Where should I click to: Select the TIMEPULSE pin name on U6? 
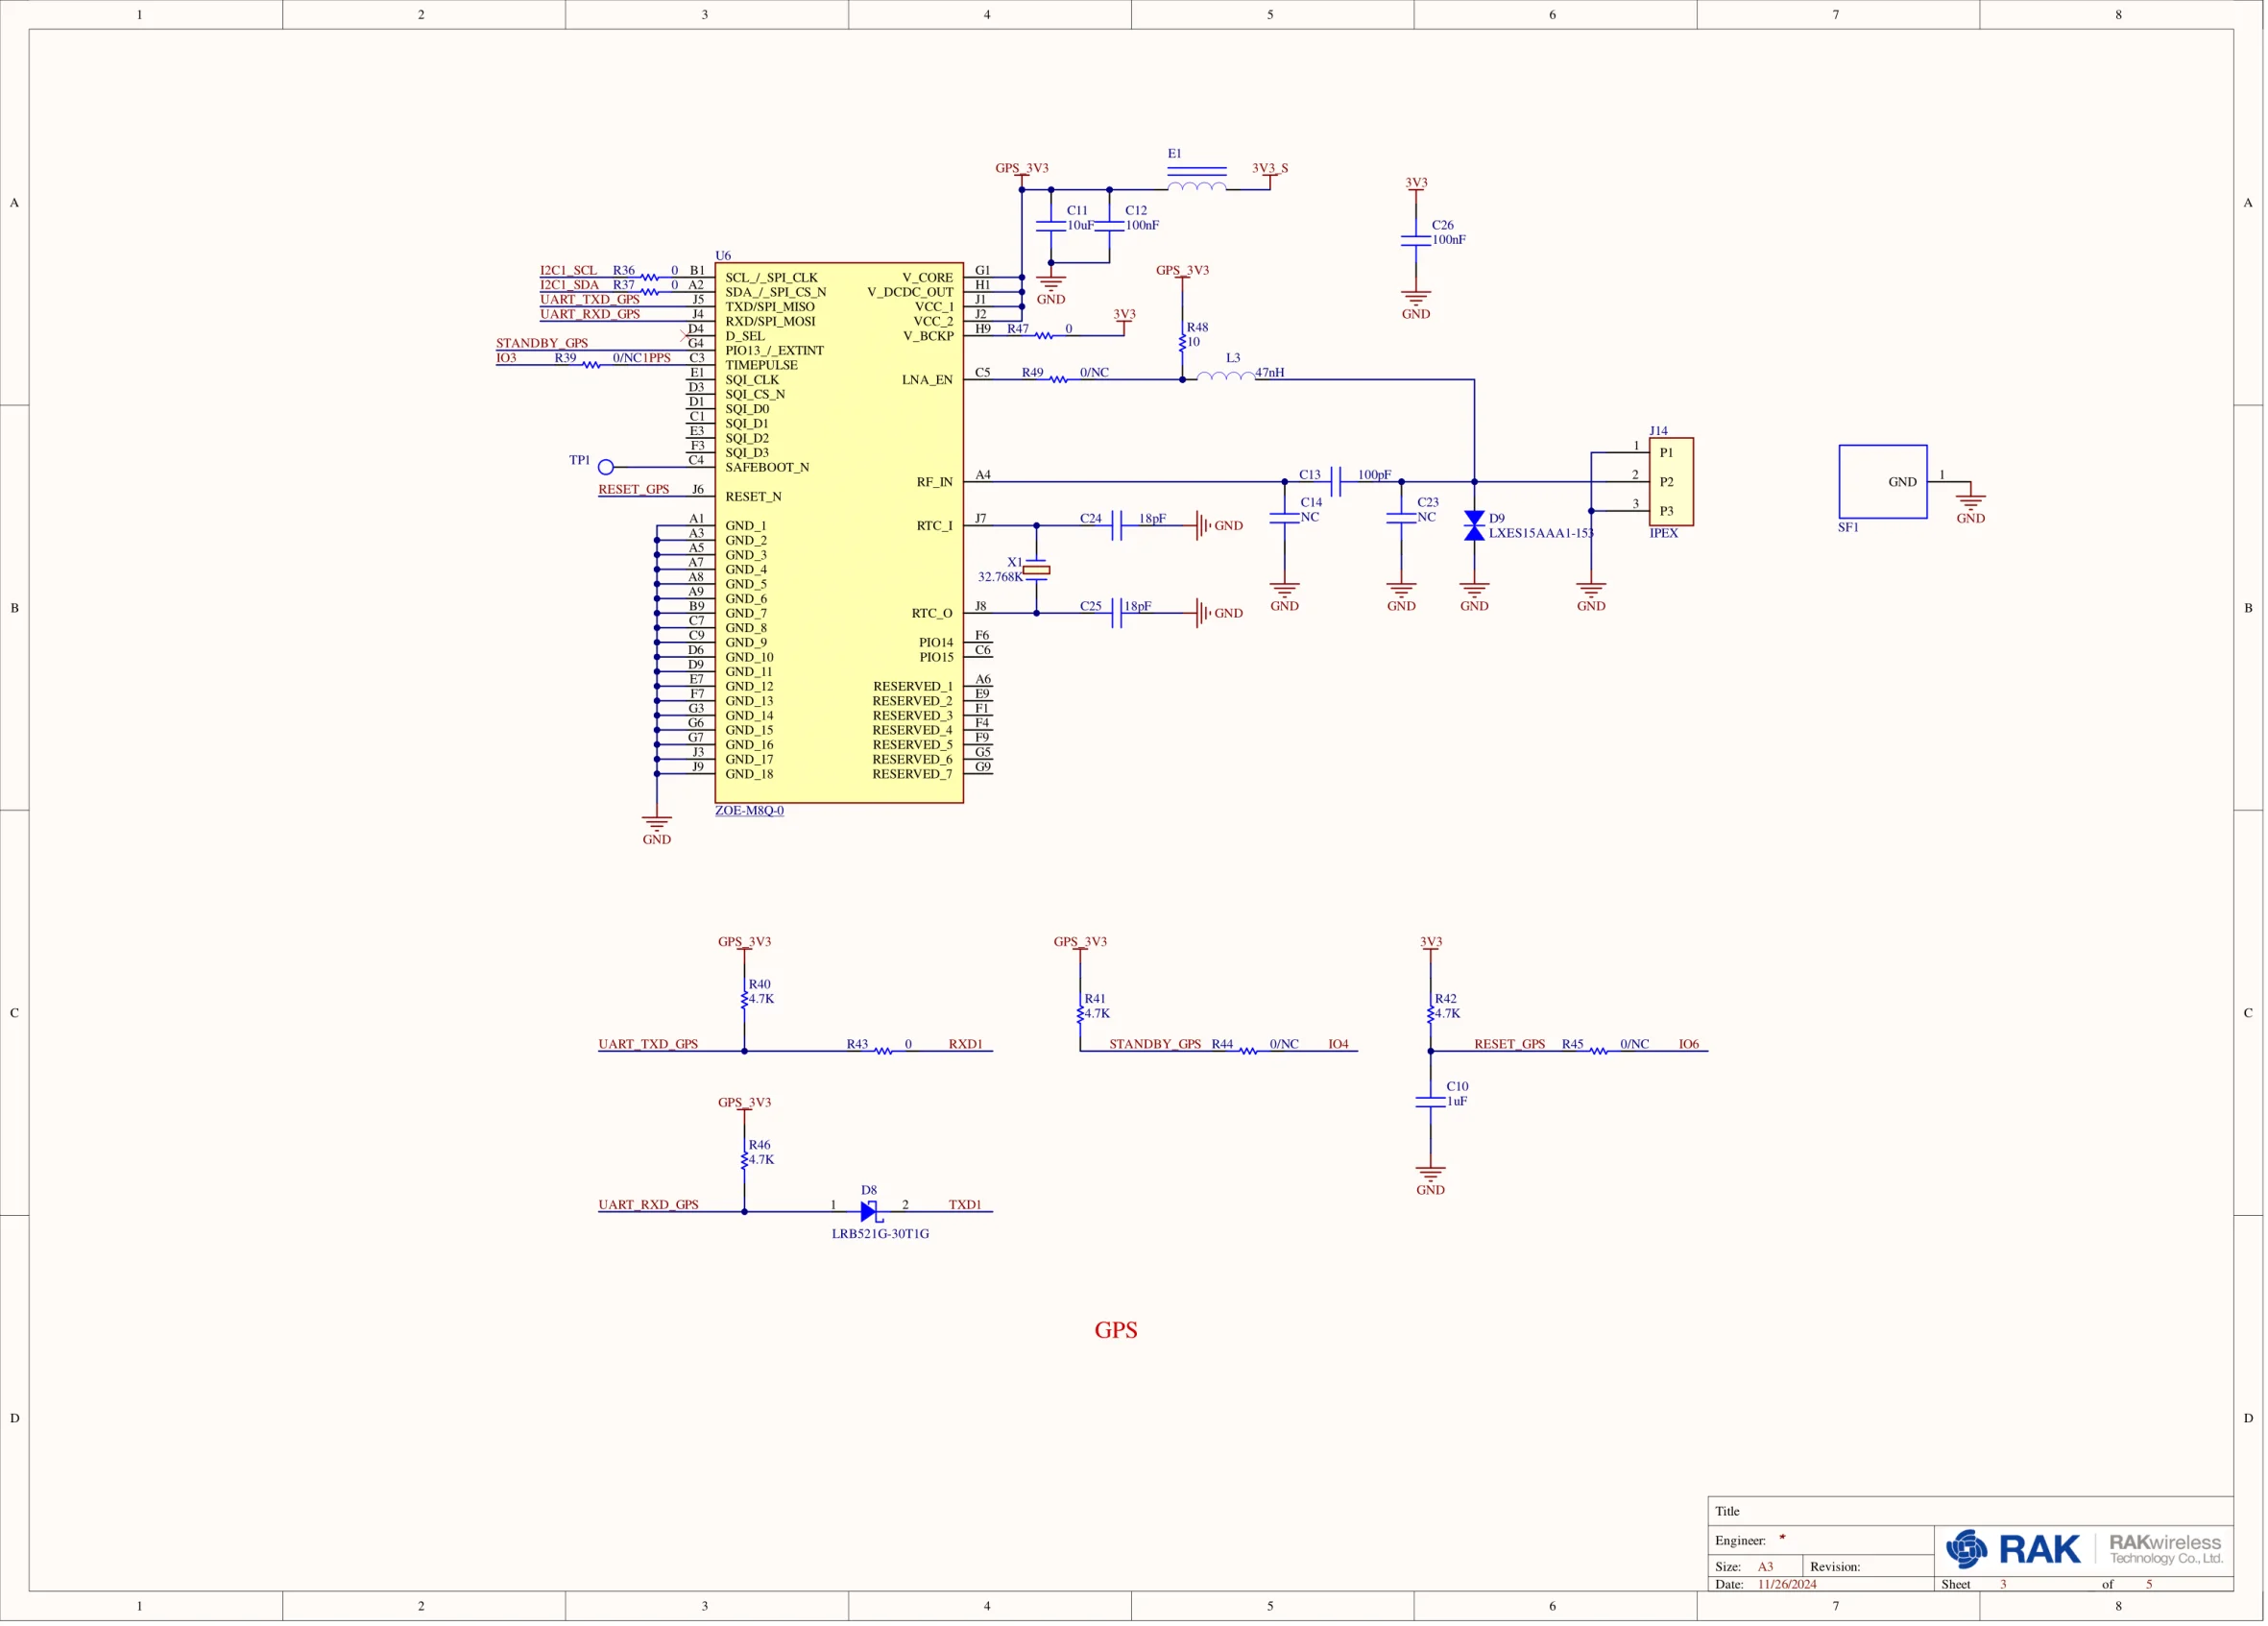761,365
